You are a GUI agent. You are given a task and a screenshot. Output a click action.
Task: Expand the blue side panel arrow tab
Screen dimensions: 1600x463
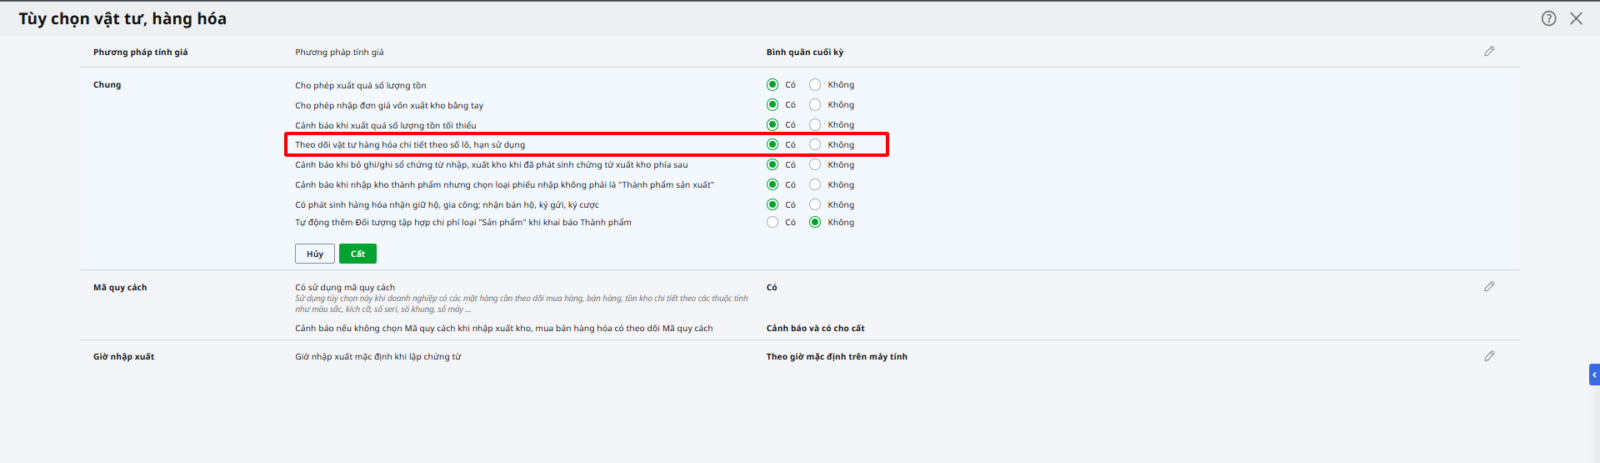click(1594, 375)
